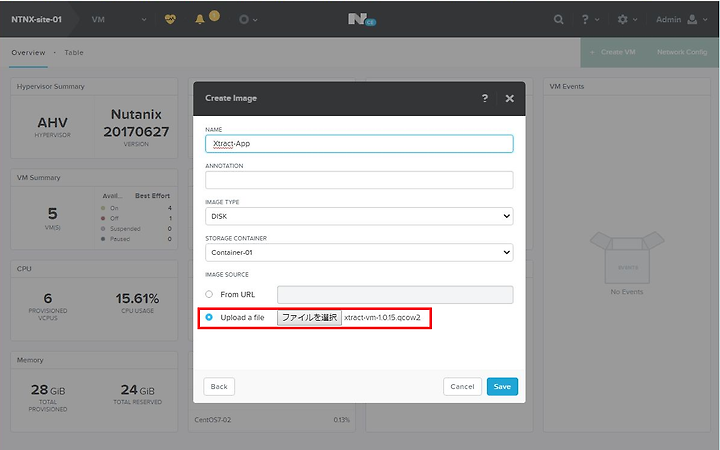Switch to the Overview tab
The image size is (720, 450).
coord(28,52)
